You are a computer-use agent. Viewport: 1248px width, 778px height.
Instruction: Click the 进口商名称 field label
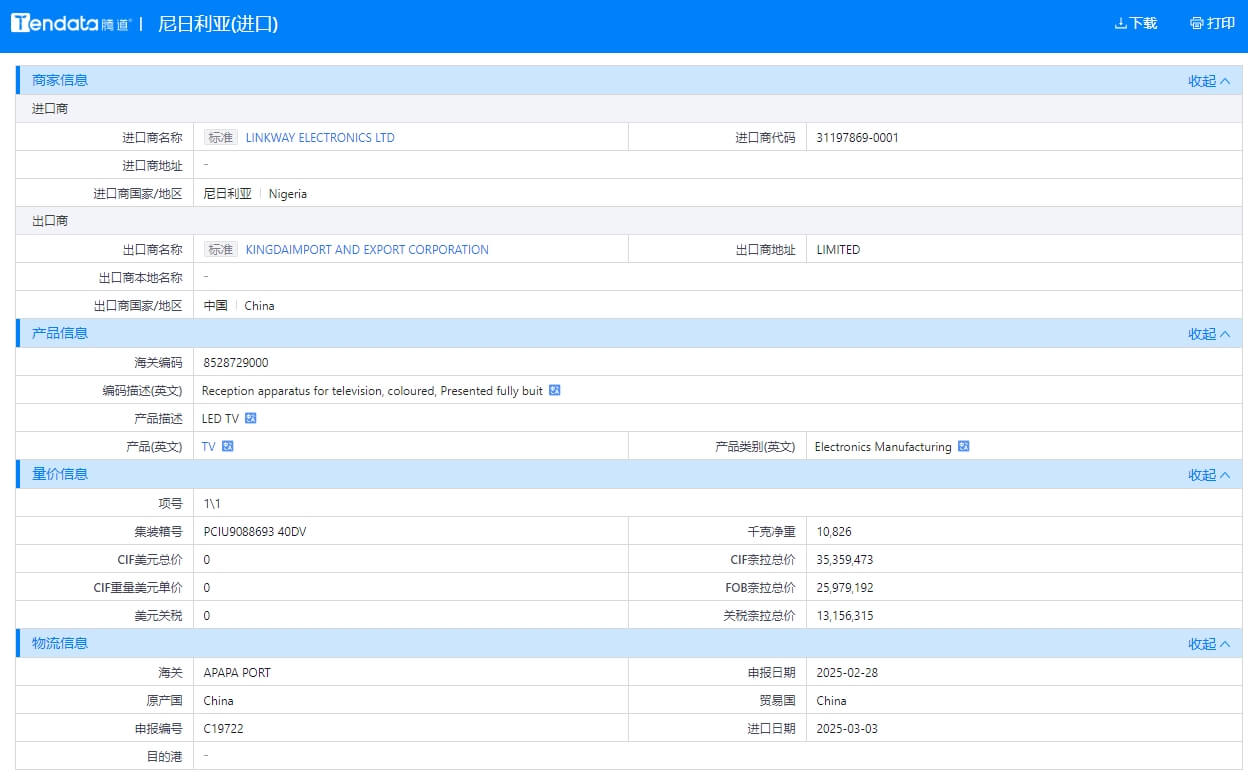pos(153,138)
